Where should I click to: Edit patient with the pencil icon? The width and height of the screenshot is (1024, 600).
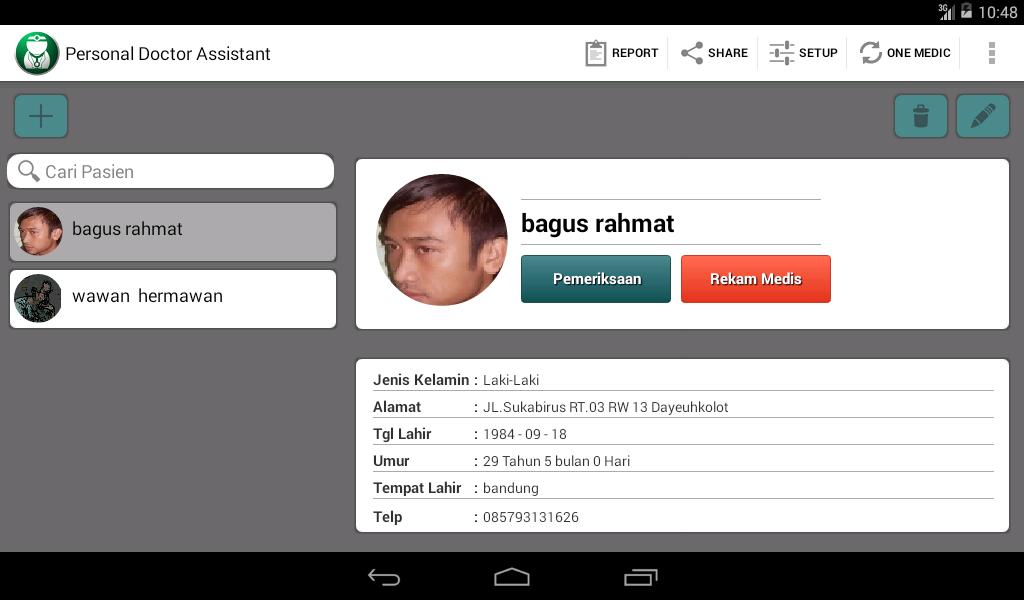click(982, 117)
